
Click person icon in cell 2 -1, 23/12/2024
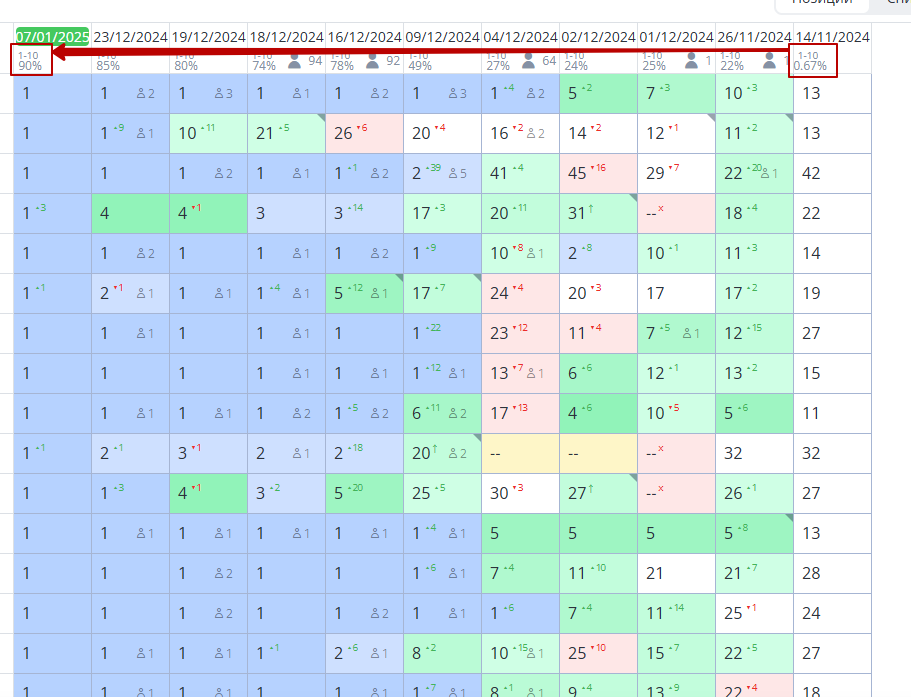click(x=141, y=293)
